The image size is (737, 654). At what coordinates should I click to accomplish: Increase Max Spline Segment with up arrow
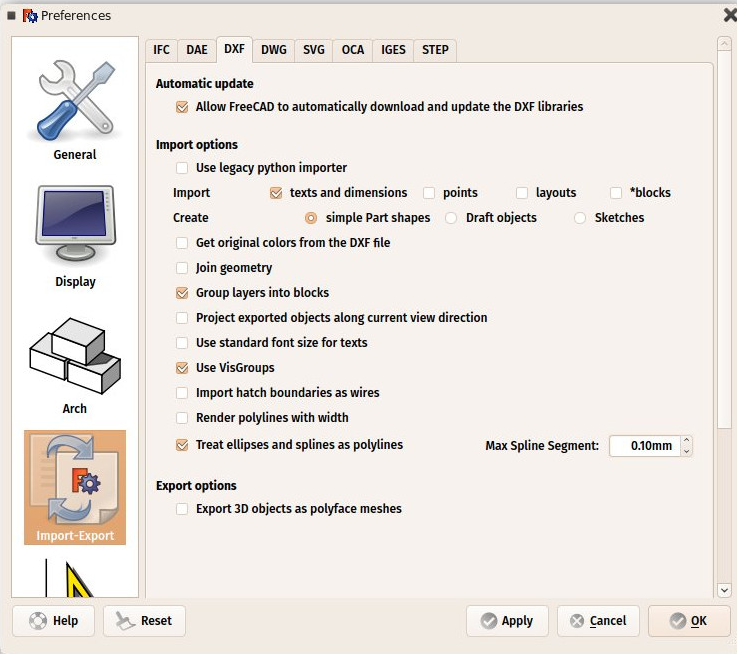click(x=686, y=441)
